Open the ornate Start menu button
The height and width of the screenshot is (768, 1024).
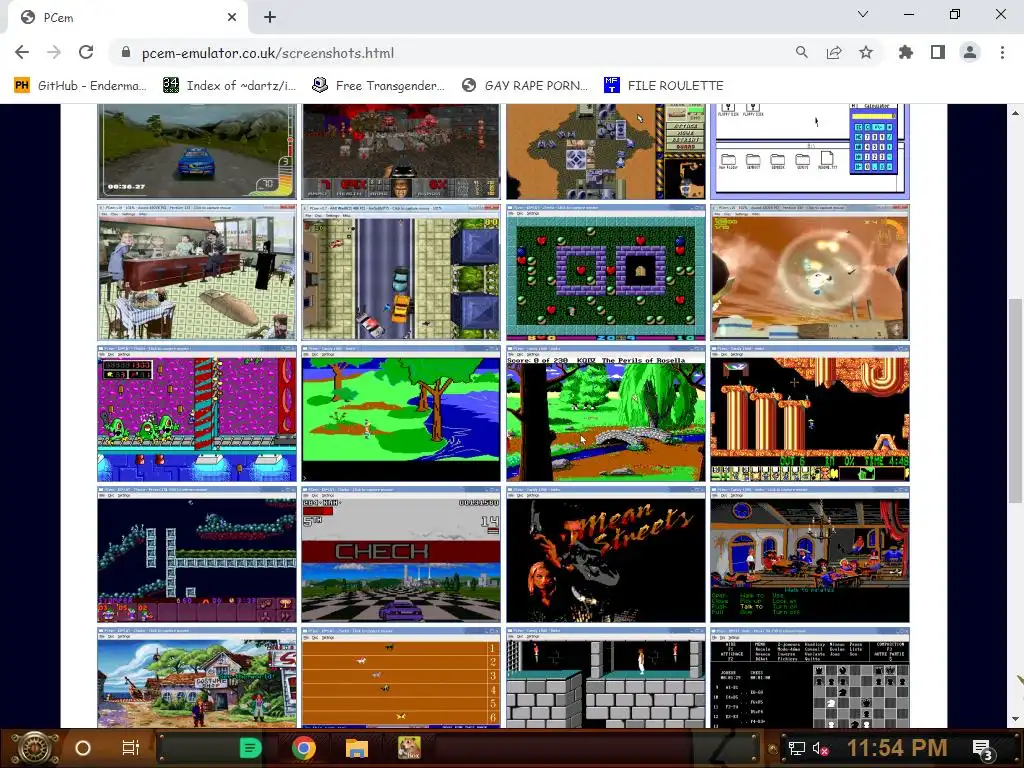coord(35,748)
